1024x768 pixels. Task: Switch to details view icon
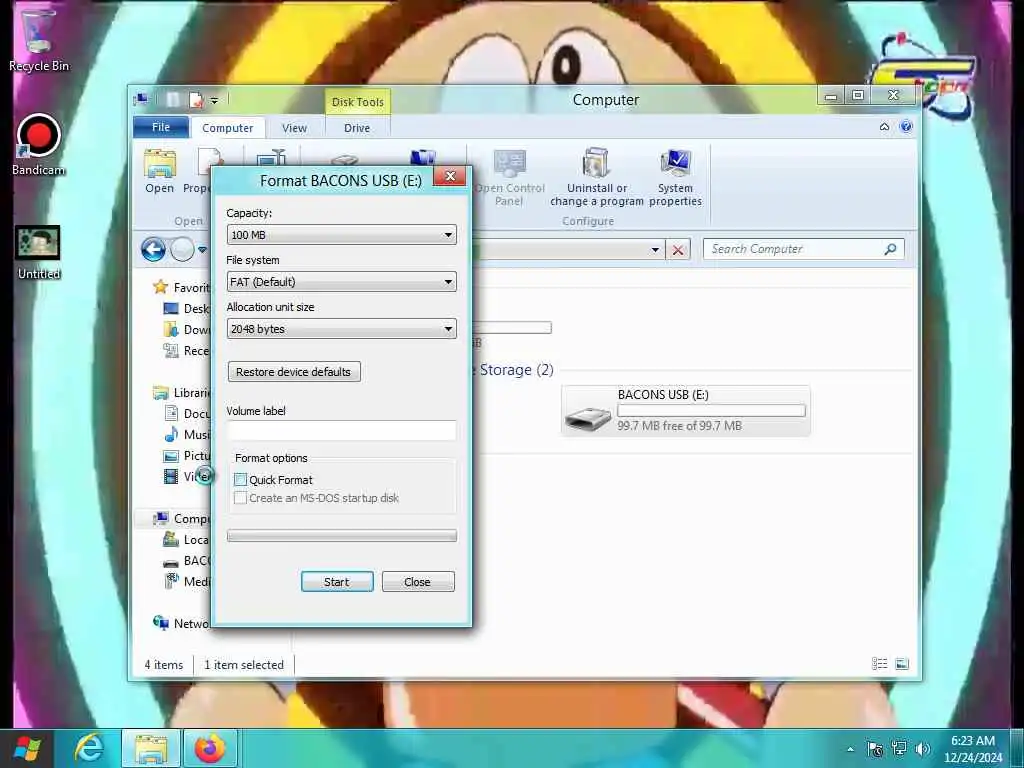(880, 664)
